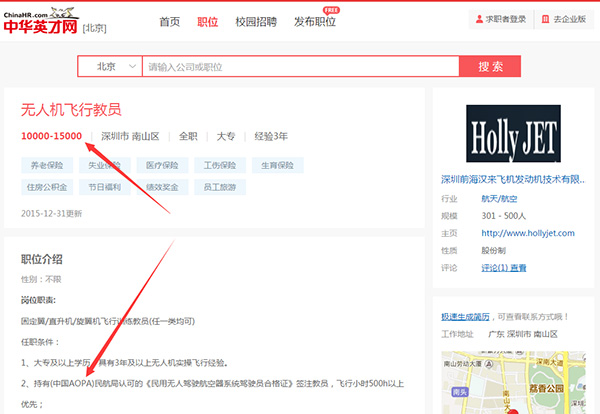Click the 职位介绍 section heading
600x414 pixels.
click(42, 259)
